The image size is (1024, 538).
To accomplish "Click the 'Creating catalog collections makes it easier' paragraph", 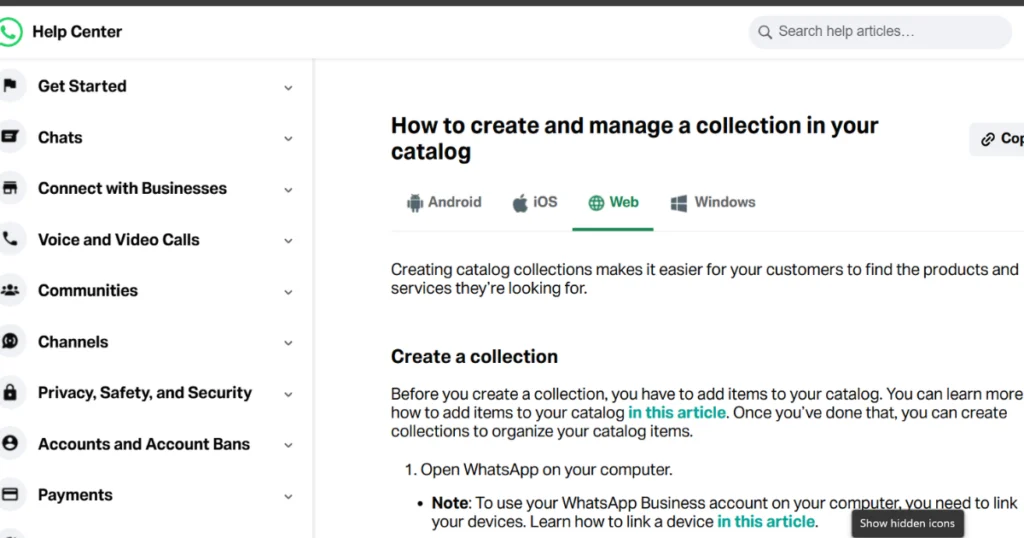I will point(705,279).
